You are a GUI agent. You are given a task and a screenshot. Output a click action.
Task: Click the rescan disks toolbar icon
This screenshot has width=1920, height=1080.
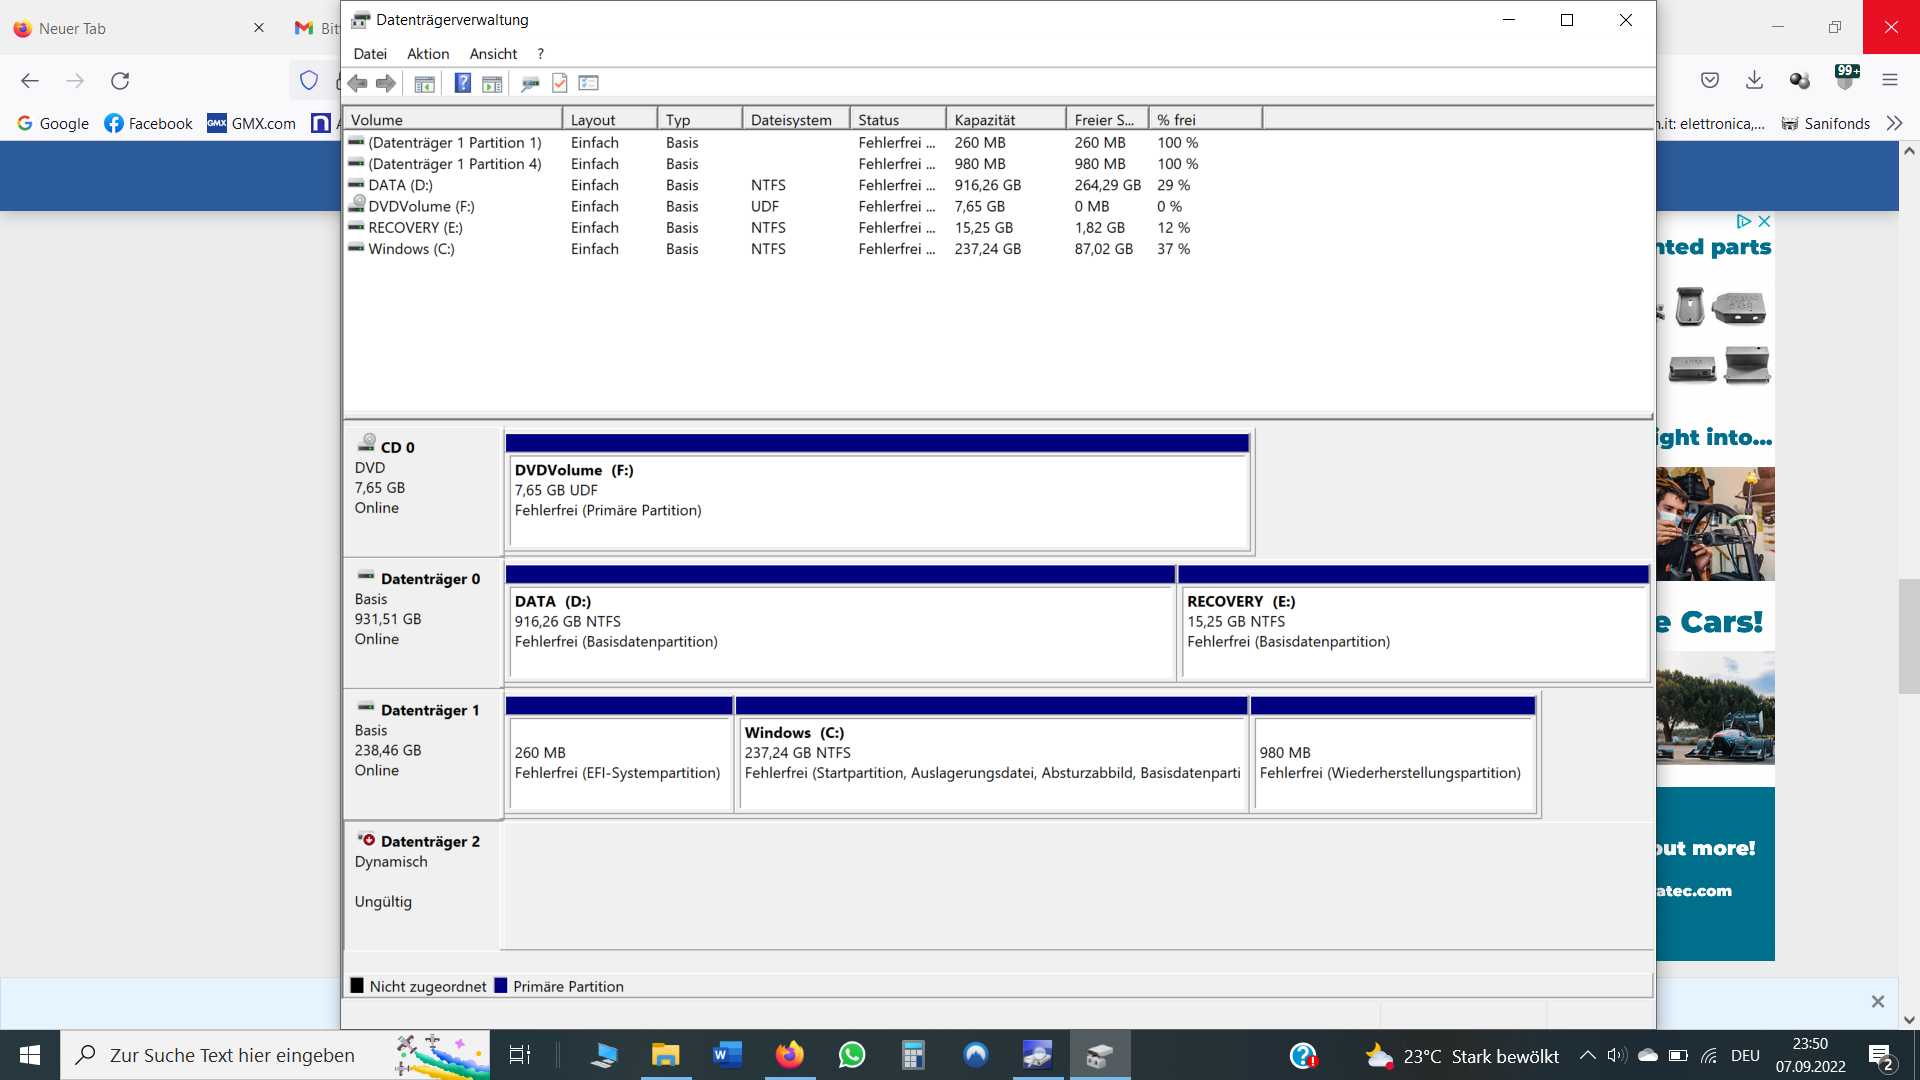pos(530,83)
